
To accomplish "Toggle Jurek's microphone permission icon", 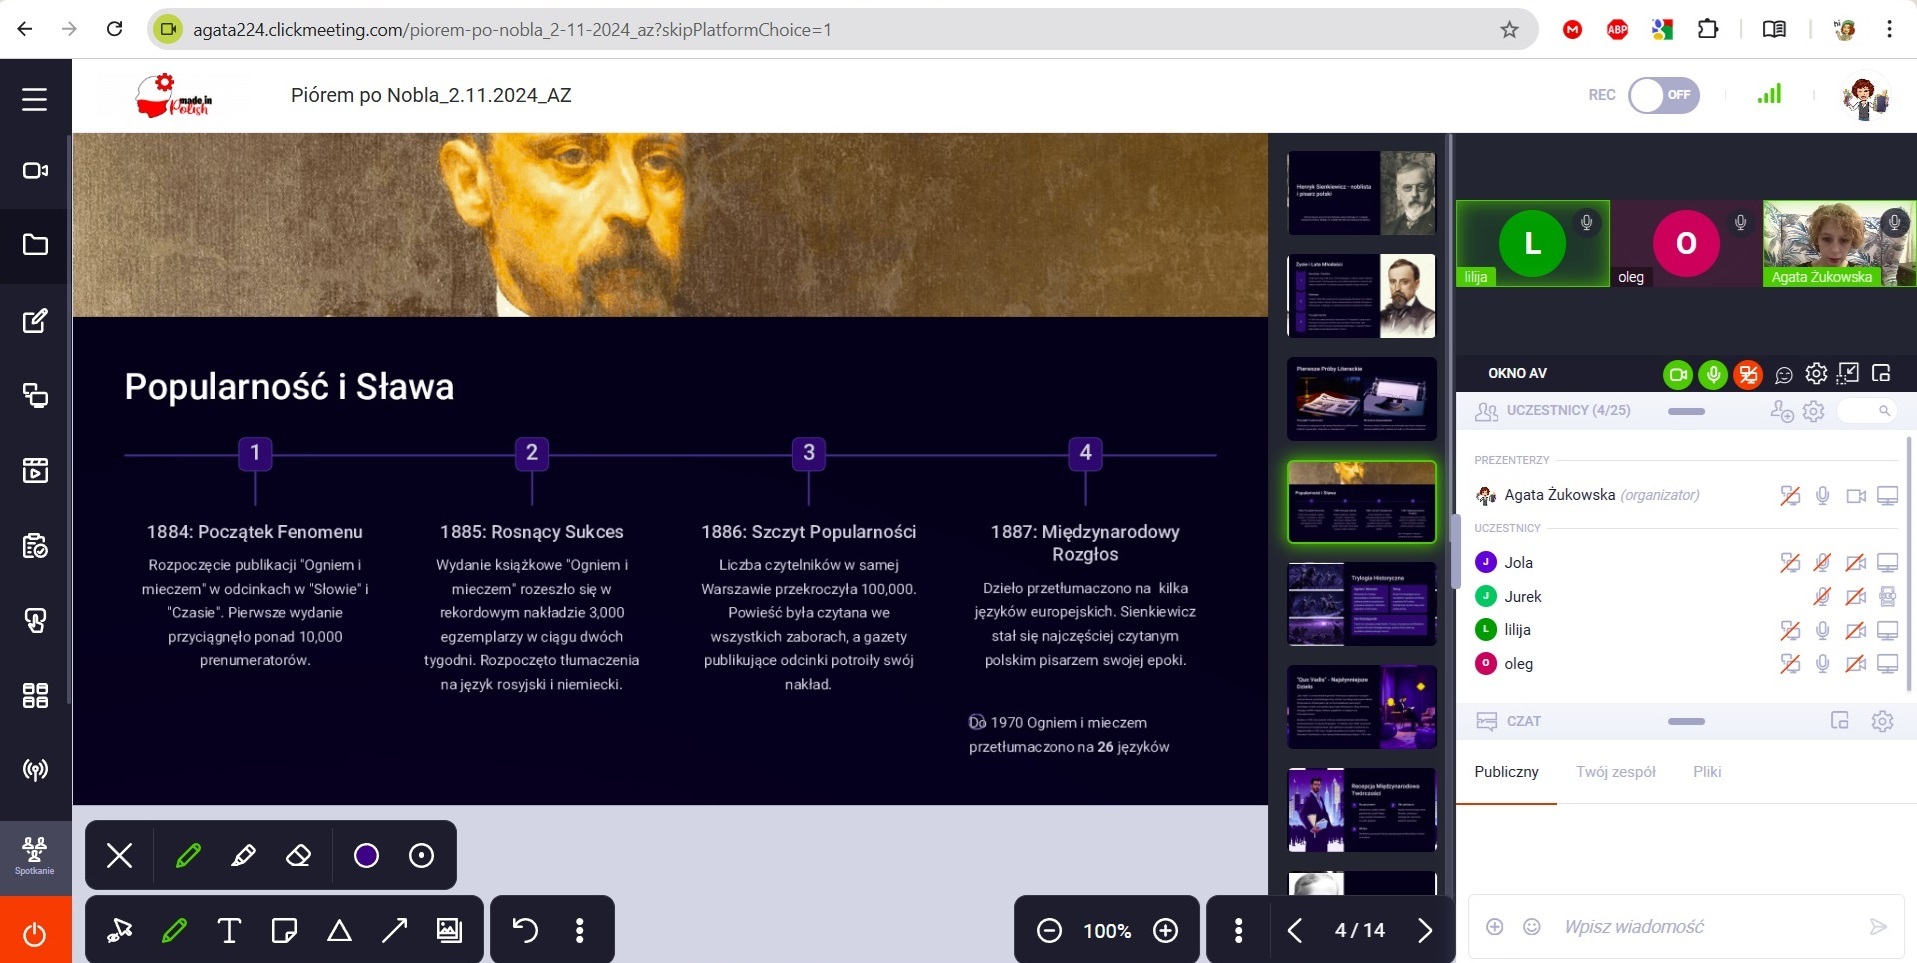I will [x=1823, y=597].
